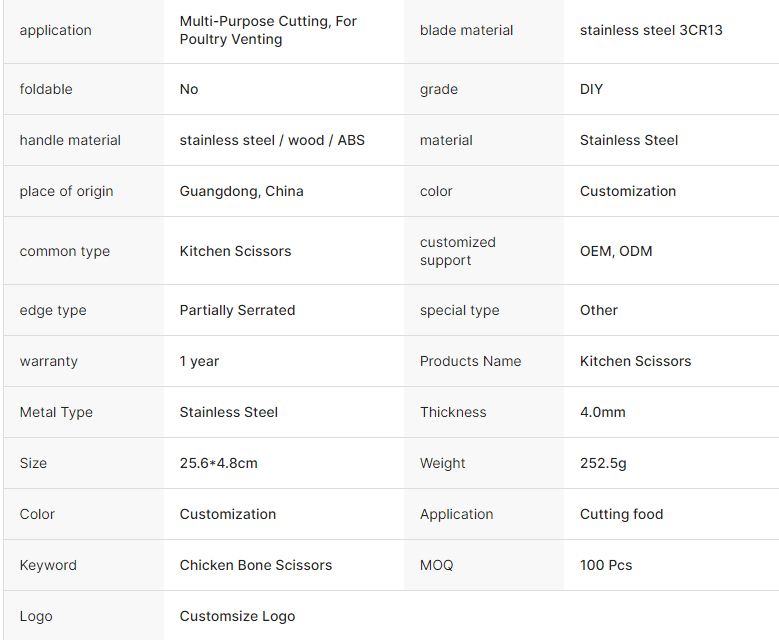779x640 pixels.
Task: Click the "Products Name" label
Action: point(470,361)
